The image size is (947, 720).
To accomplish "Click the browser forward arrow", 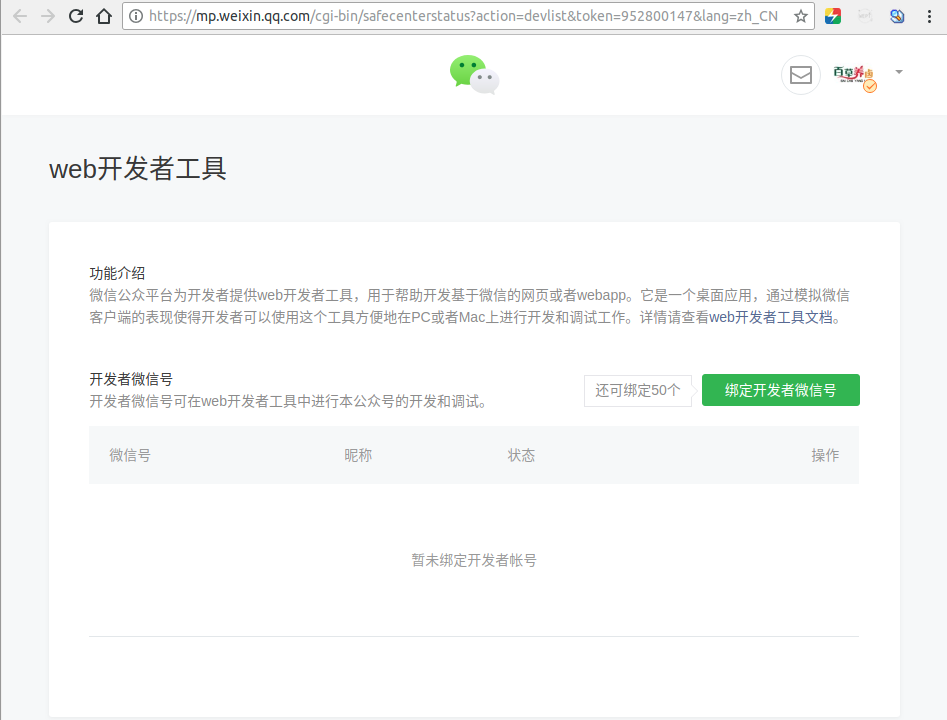I will [48, 16].
